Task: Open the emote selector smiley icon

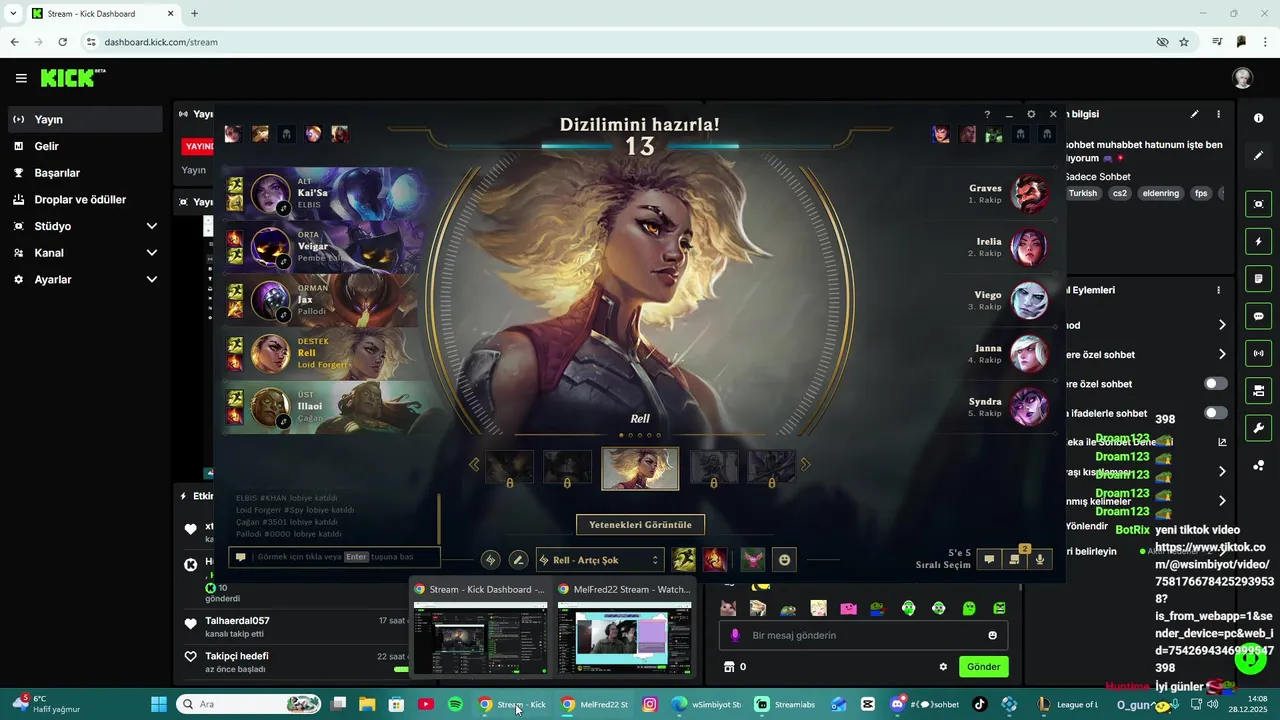Action: (x=785, y=560)
